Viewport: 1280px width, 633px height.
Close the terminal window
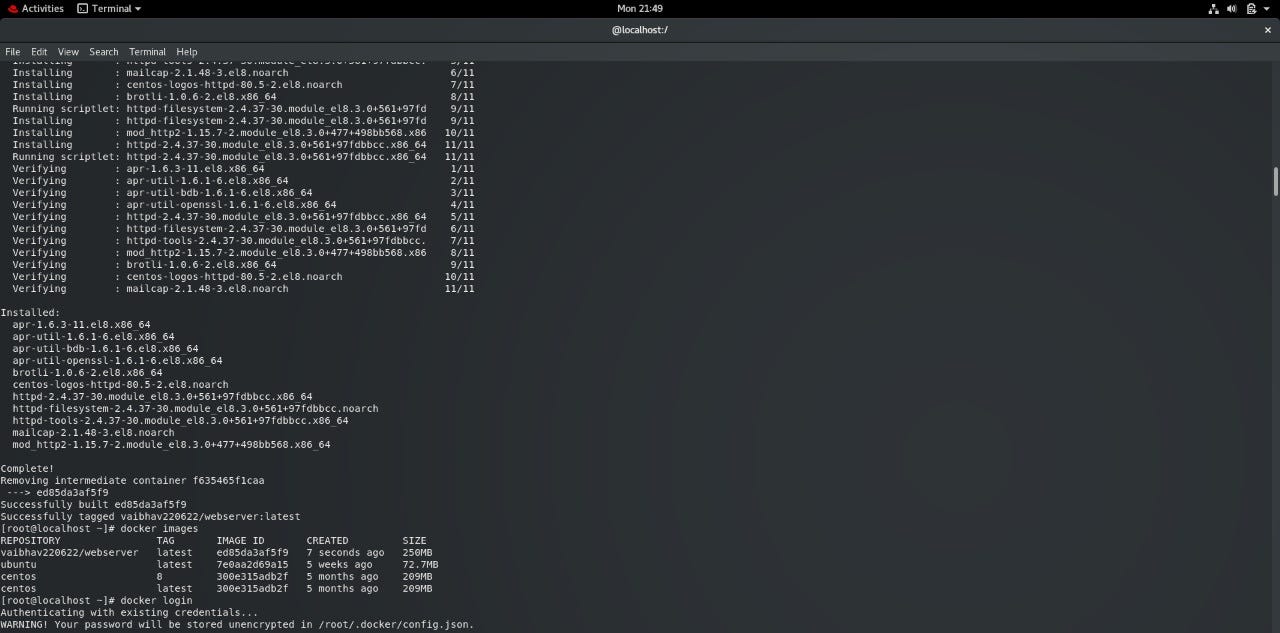(x=1267, y=29)
